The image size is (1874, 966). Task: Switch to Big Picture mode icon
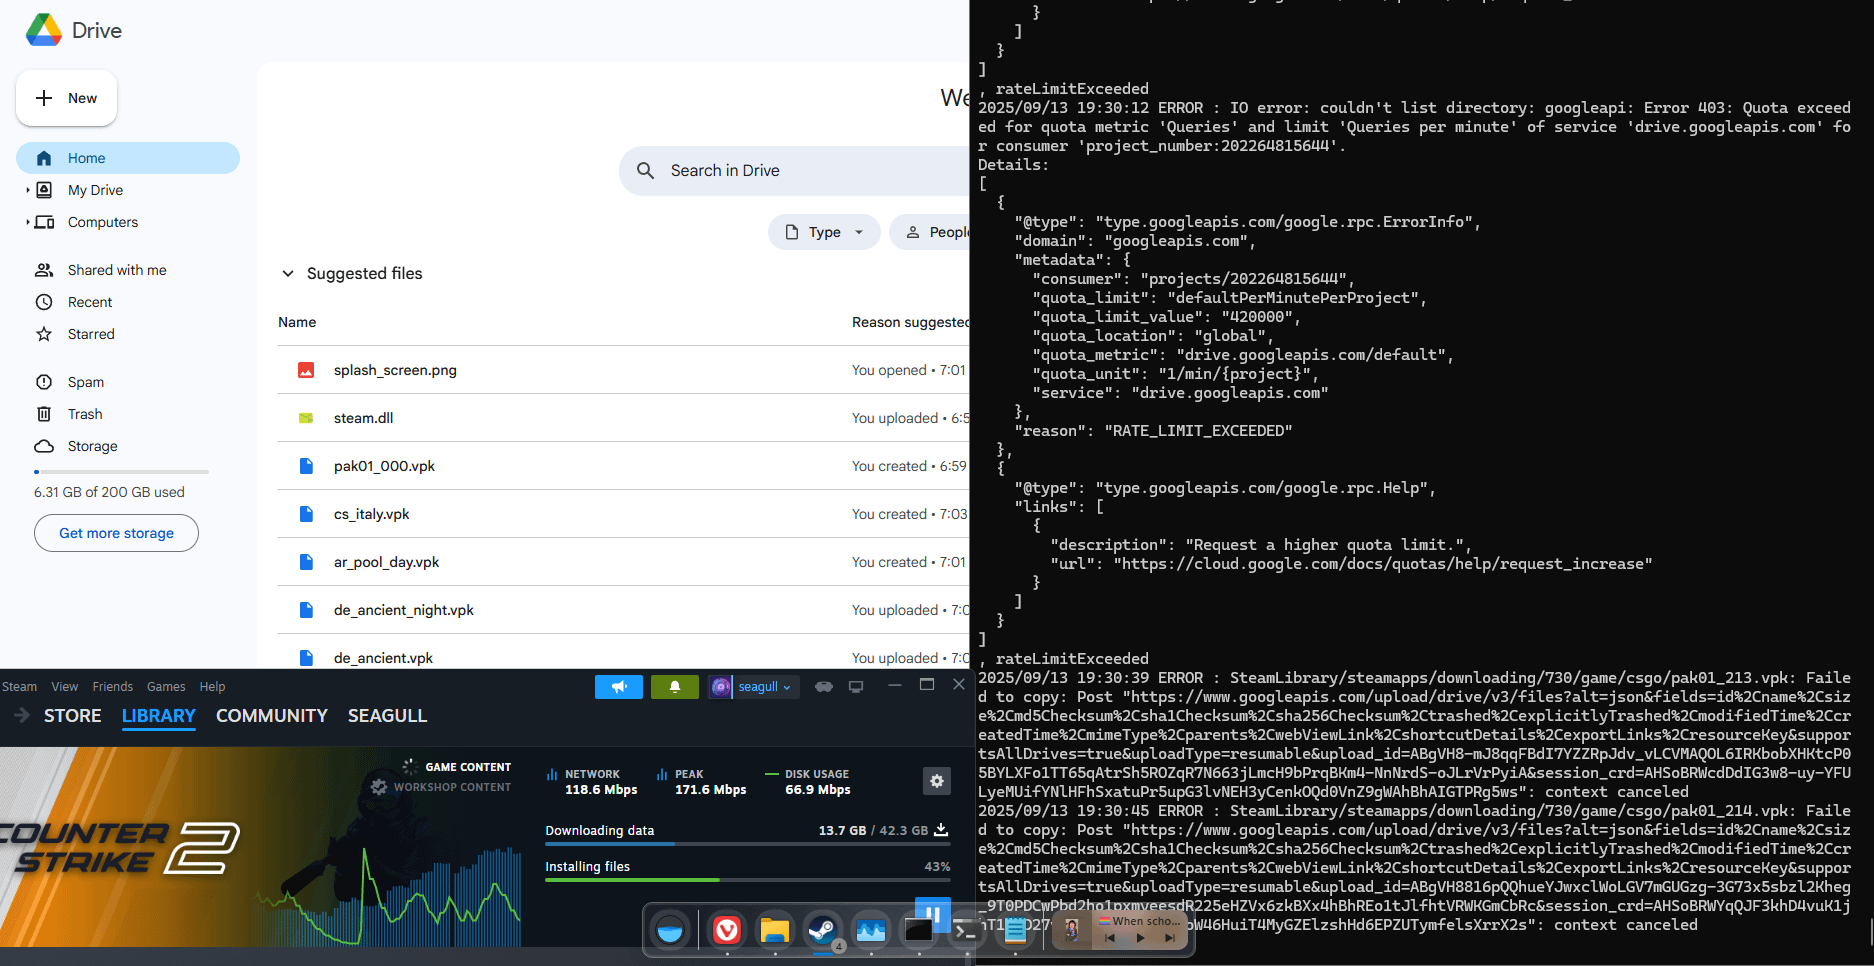click(856, 687)
